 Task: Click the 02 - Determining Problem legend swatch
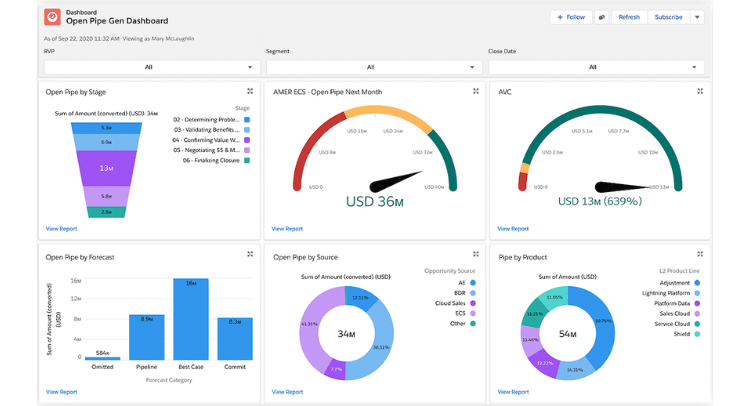click(247, 120)
